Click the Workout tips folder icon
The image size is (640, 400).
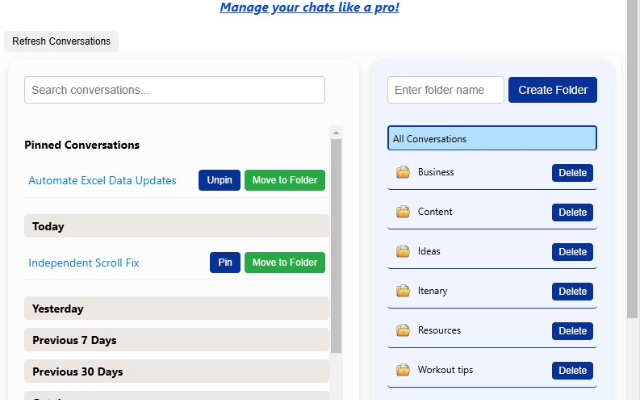click(x=403, y=370)
